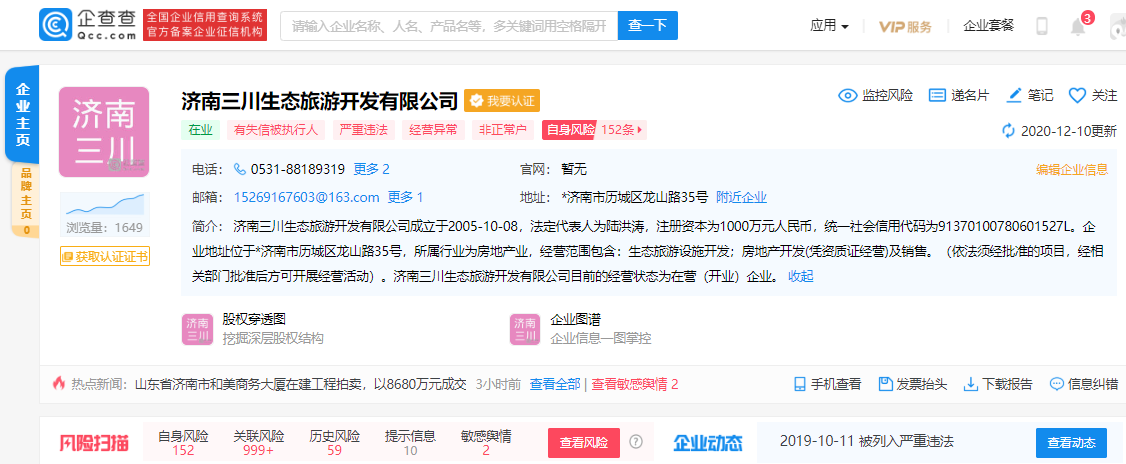Viewport: 1126px width, 464px height.
Task: Open 笔记 pencil note icon
Action: (x=1014, y=96)
